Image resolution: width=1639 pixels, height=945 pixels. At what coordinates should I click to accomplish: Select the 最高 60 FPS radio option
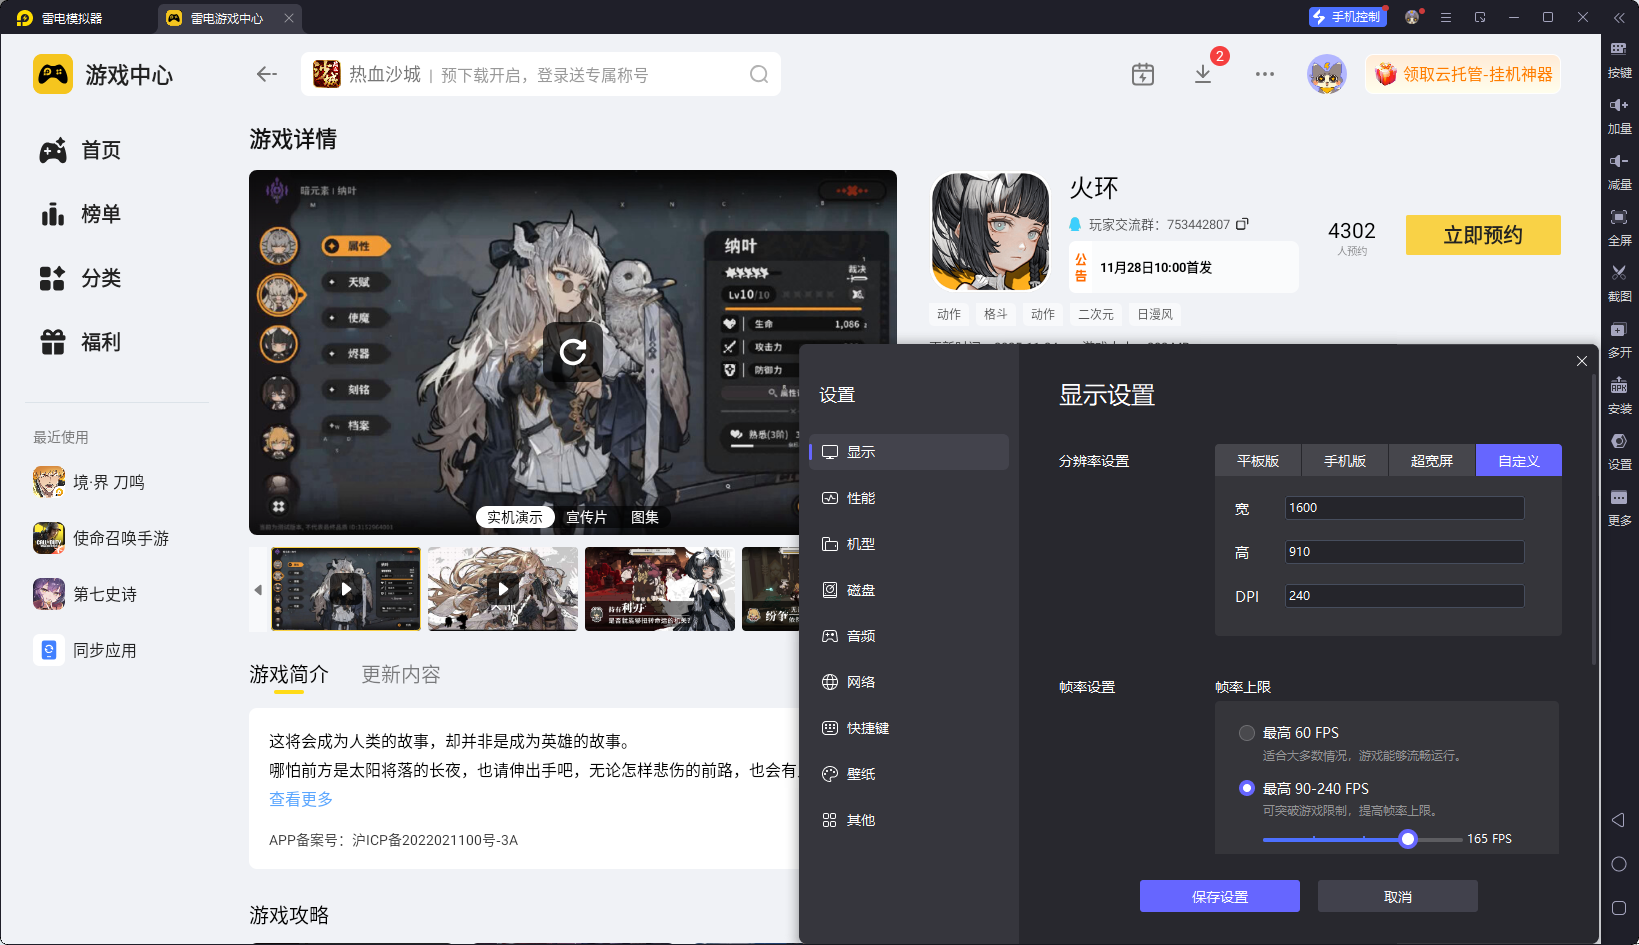point(1247,733)
